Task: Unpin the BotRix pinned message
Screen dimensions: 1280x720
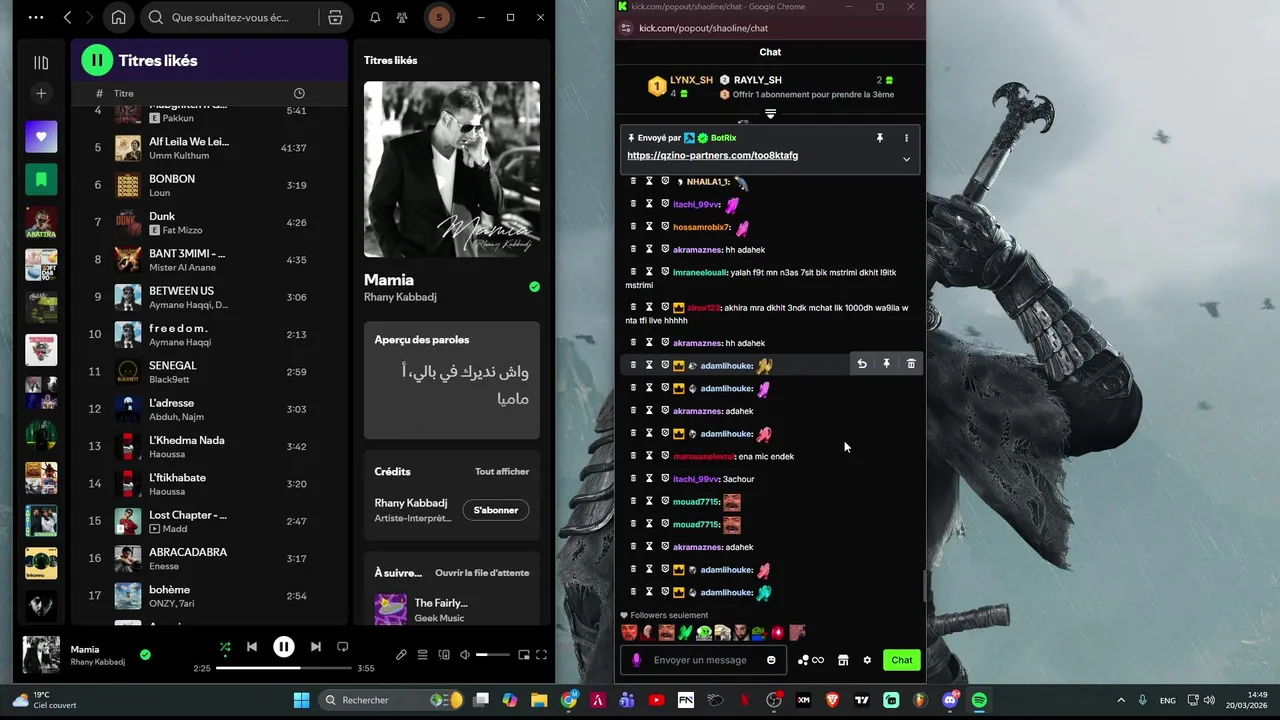Action: coord(880,138)
